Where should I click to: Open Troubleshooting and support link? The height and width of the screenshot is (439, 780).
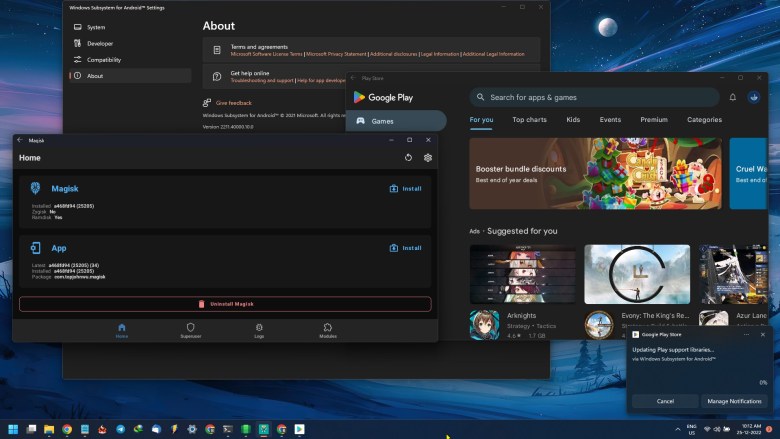click(262, 81)
